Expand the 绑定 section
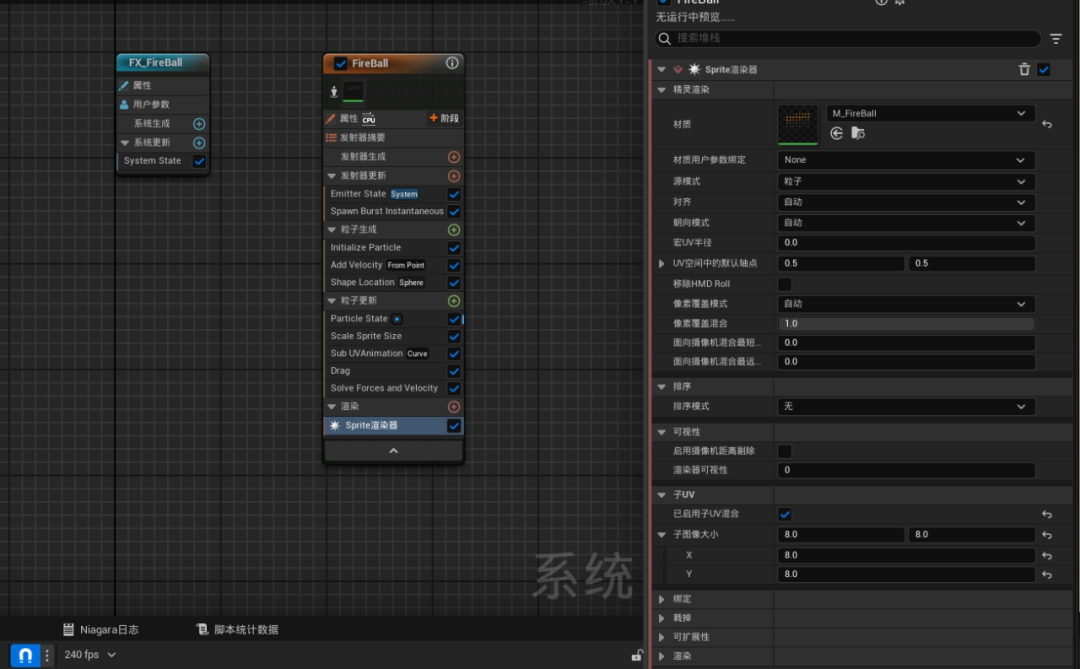The width and height of the screenshot is (1080, 669). [x=662, y=599]
